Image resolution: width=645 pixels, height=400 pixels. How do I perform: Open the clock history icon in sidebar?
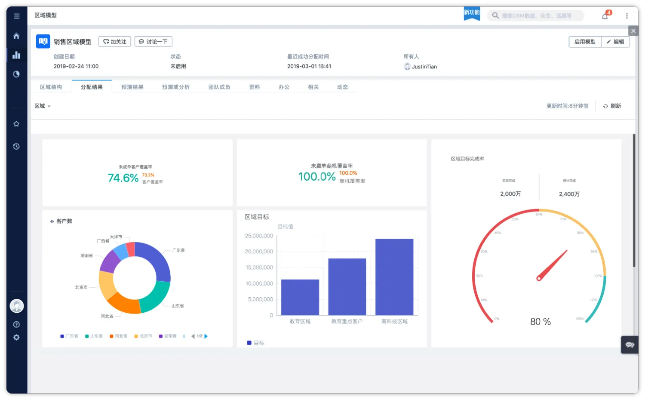(16, 146)
